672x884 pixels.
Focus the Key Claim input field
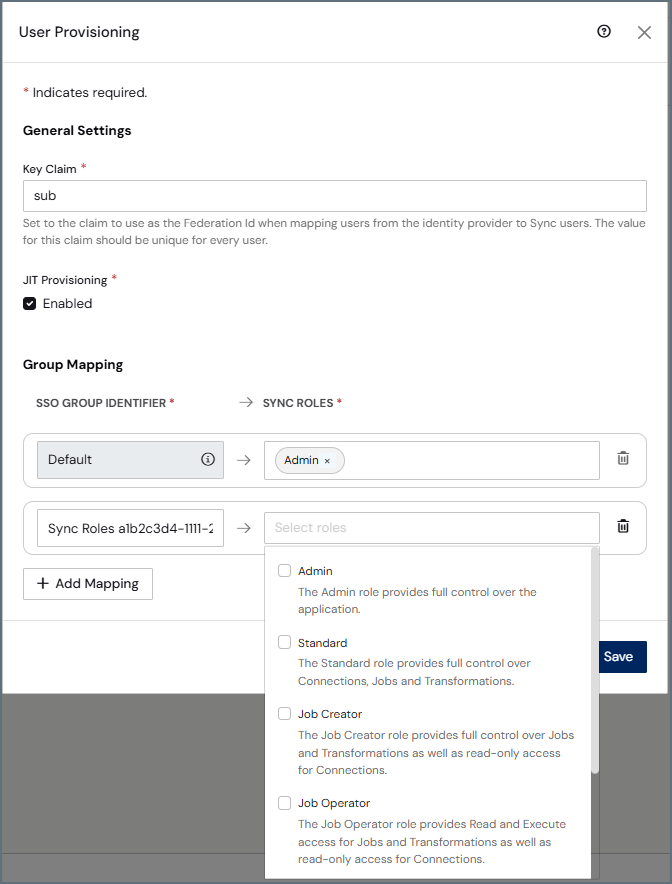335,196
